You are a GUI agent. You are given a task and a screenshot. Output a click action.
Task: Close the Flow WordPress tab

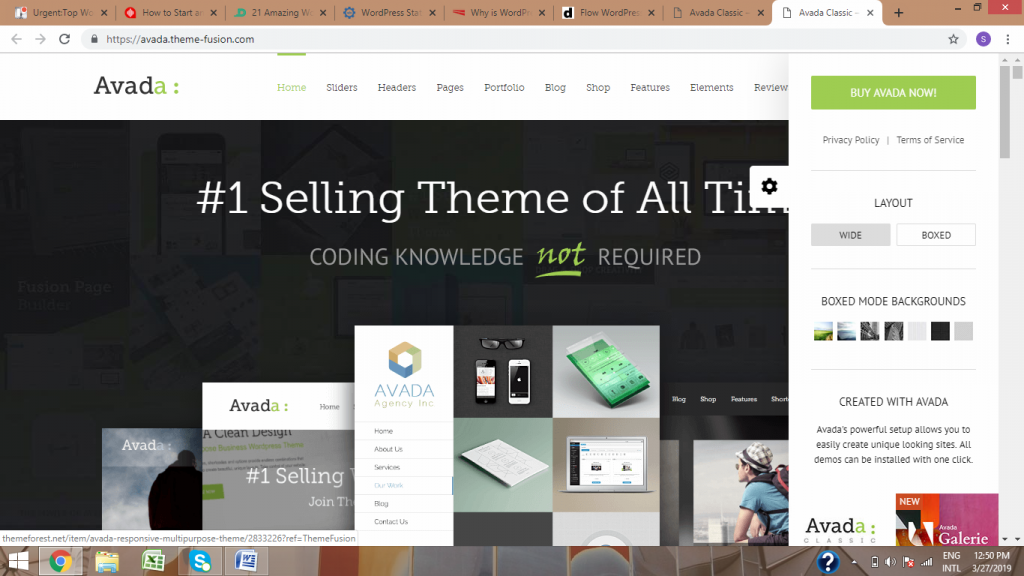coord(651,12)
